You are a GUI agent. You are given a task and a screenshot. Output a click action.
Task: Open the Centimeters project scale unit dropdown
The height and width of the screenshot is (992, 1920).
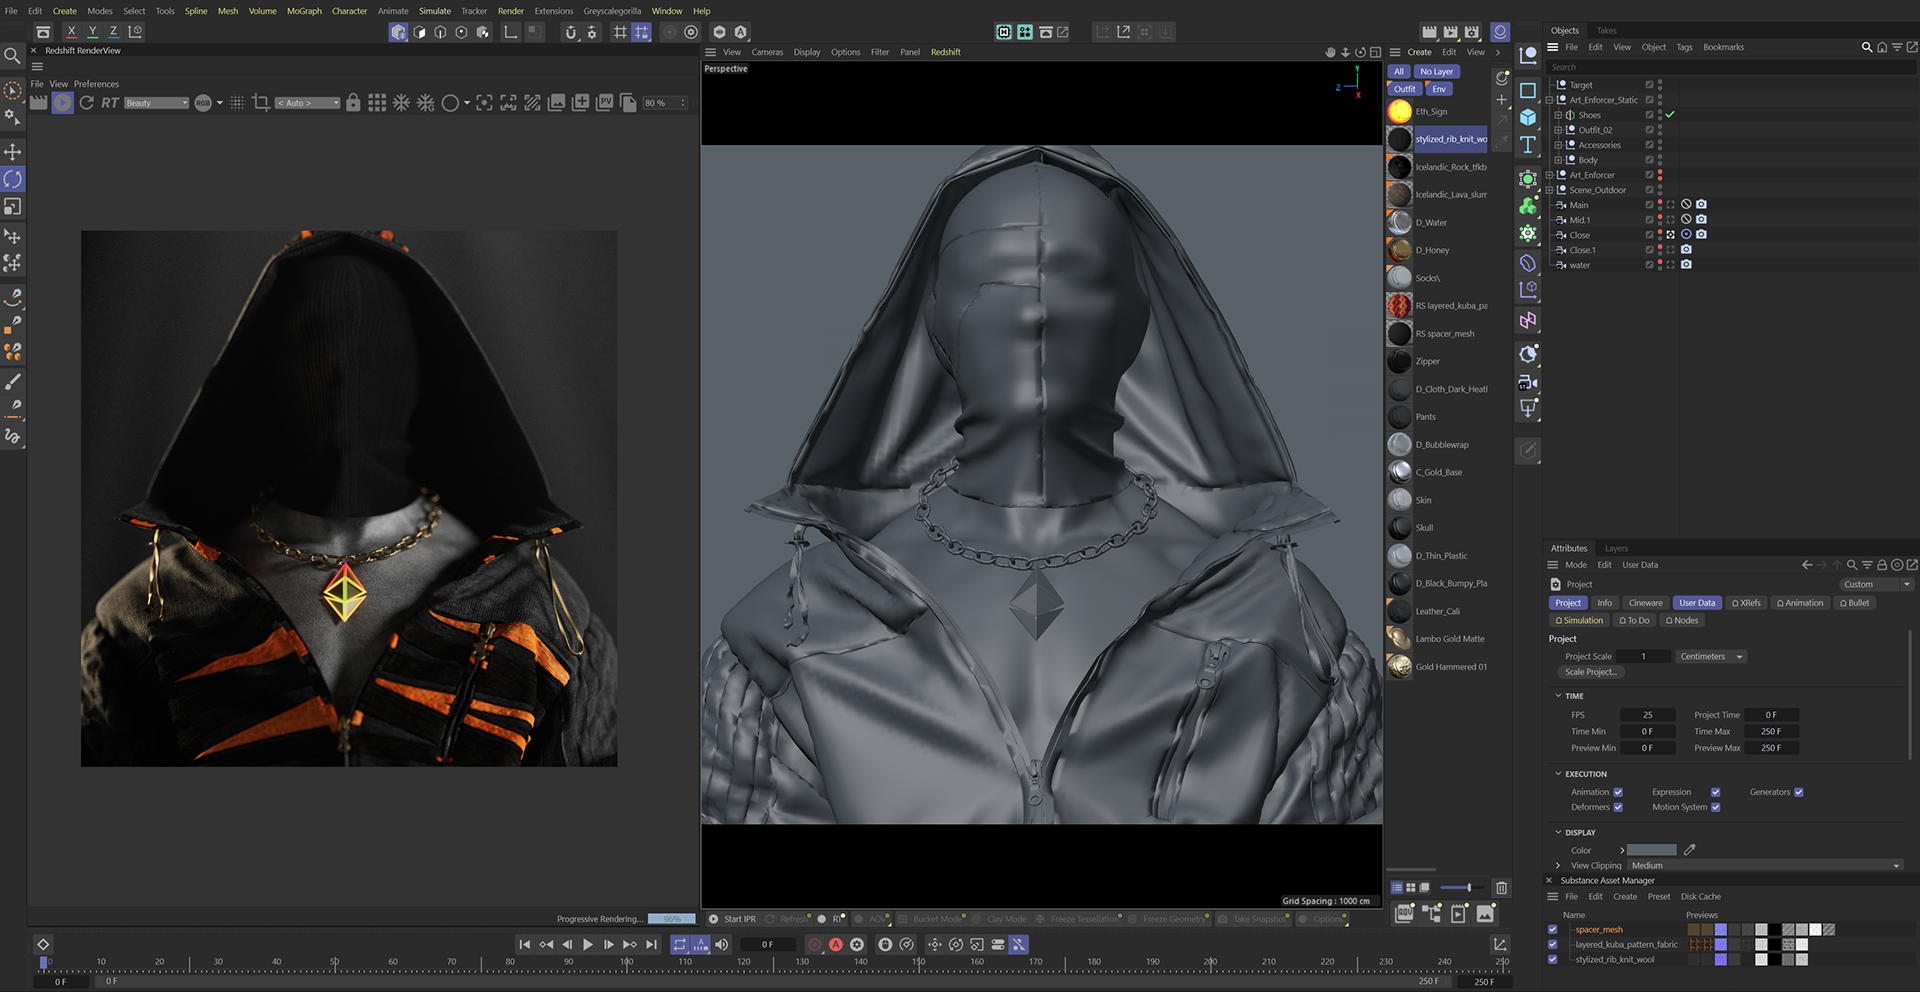click(1711, 656)
